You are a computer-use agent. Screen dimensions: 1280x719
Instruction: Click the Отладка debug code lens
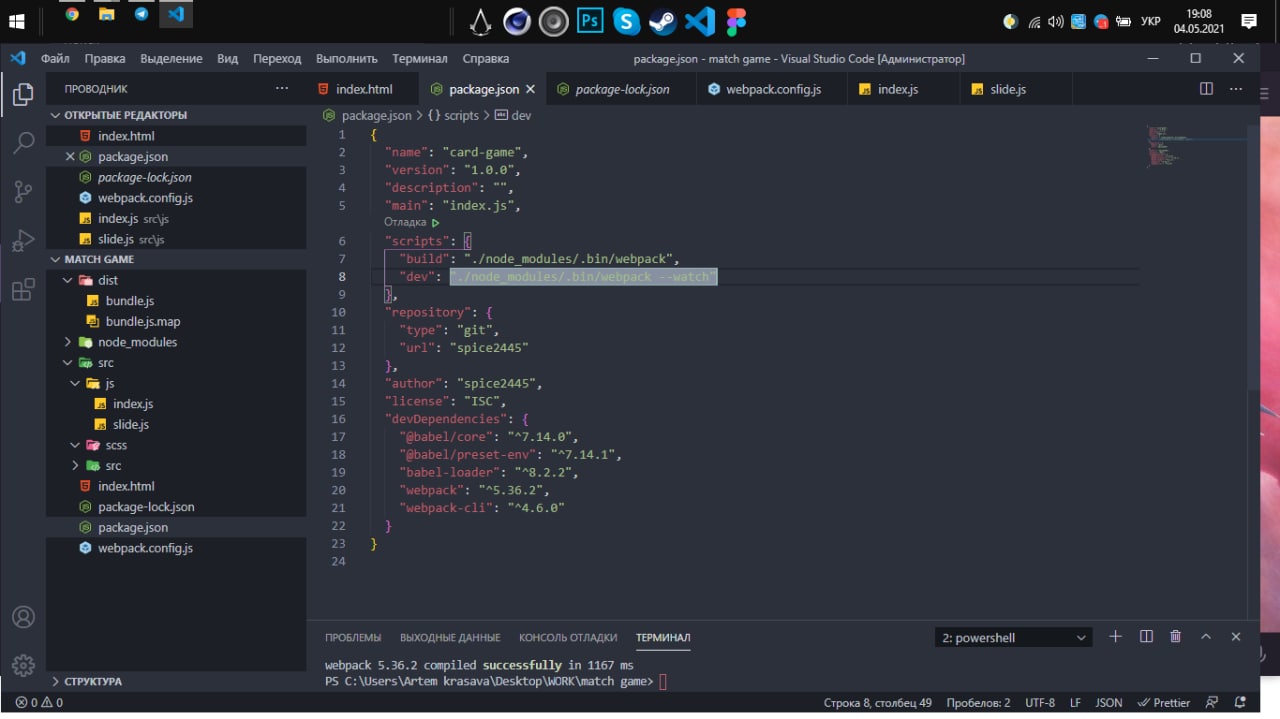tap(405, 222)
